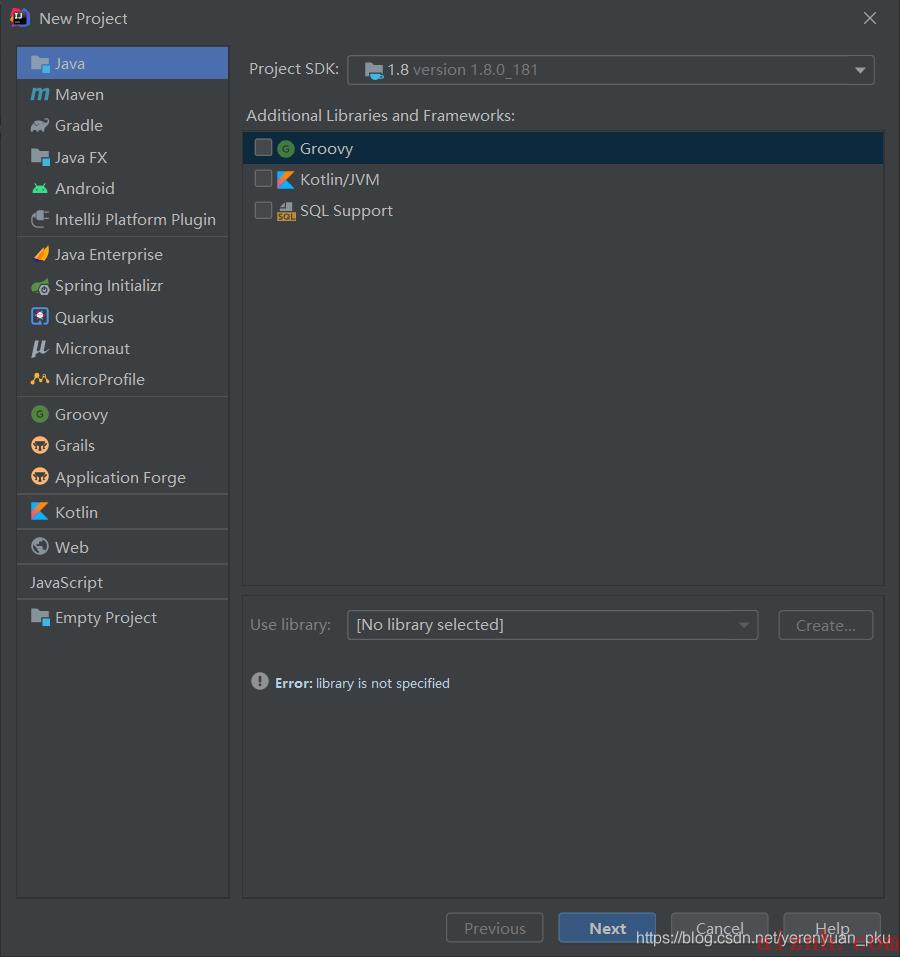The height and width of the screenshot is (957, 900).
Task: Pick IntelliJ Platform Plugin entry
Action: [x=123, y=219]
